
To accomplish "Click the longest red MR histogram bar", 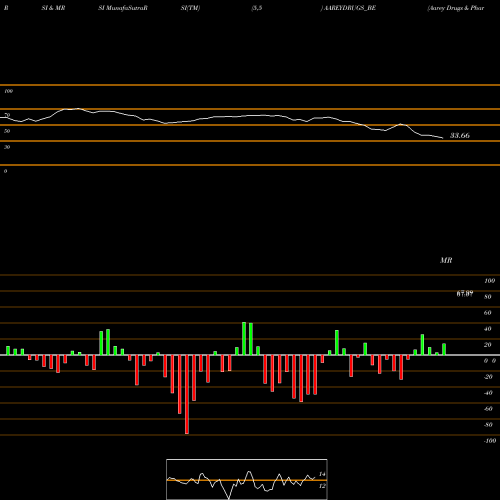I will click(x=187, y=394).
